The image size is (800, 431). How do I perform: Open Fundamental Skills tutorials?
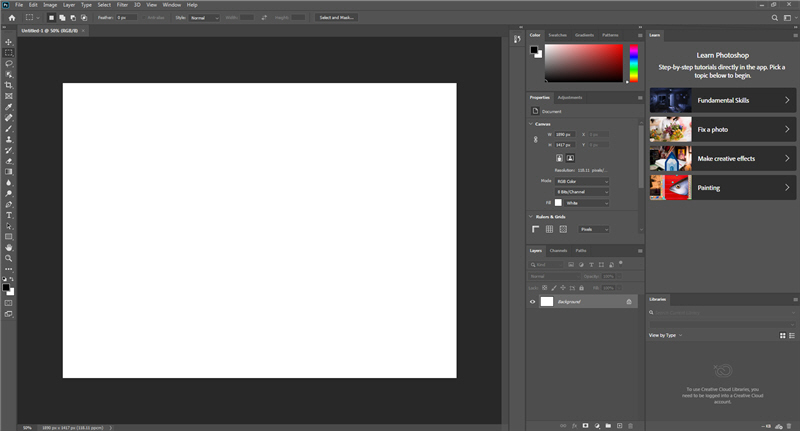click(x=722, y=100)
